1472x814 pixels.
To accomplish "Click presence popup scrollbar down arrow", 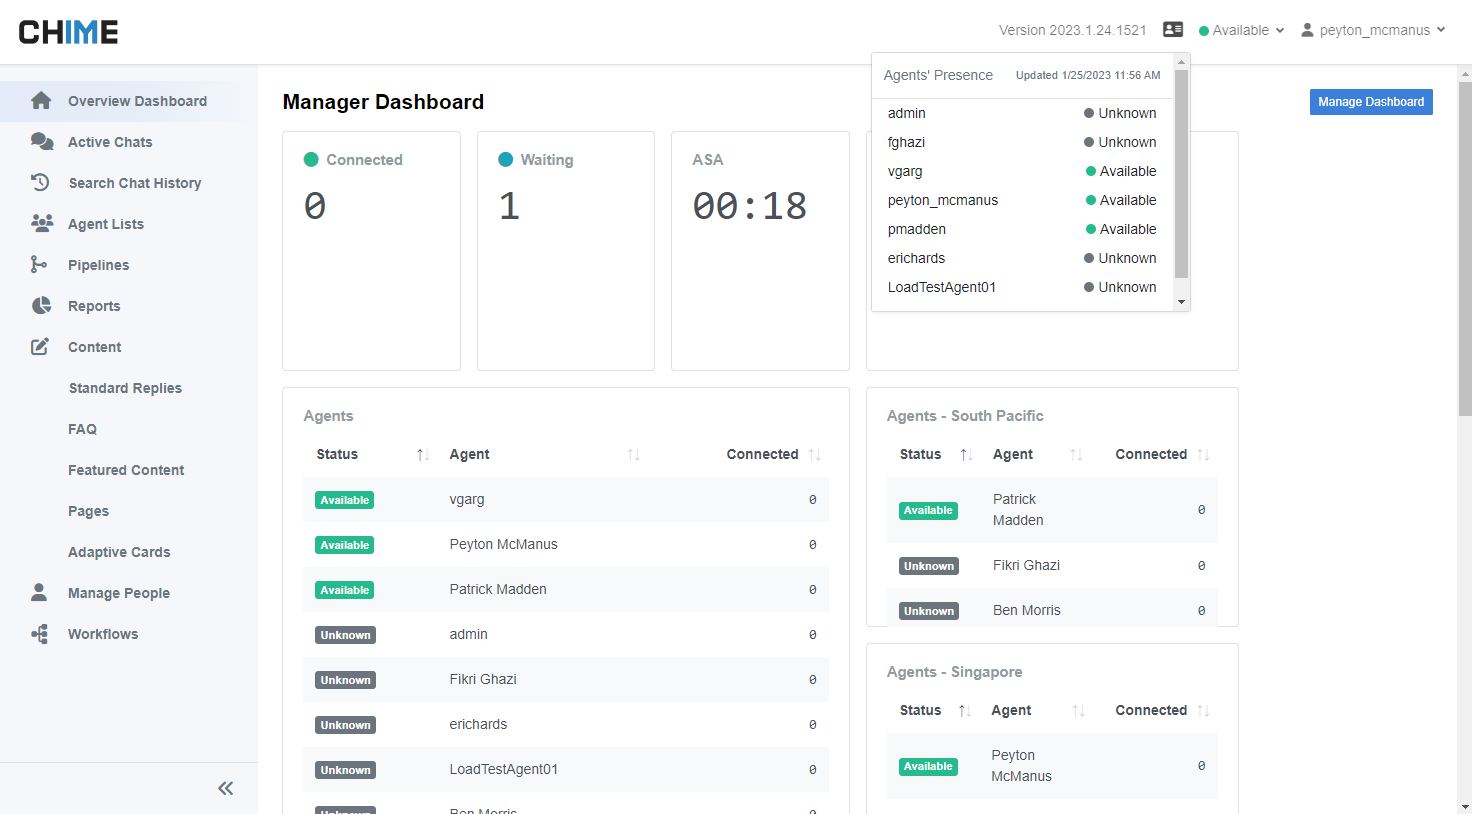I will 1181,302.
